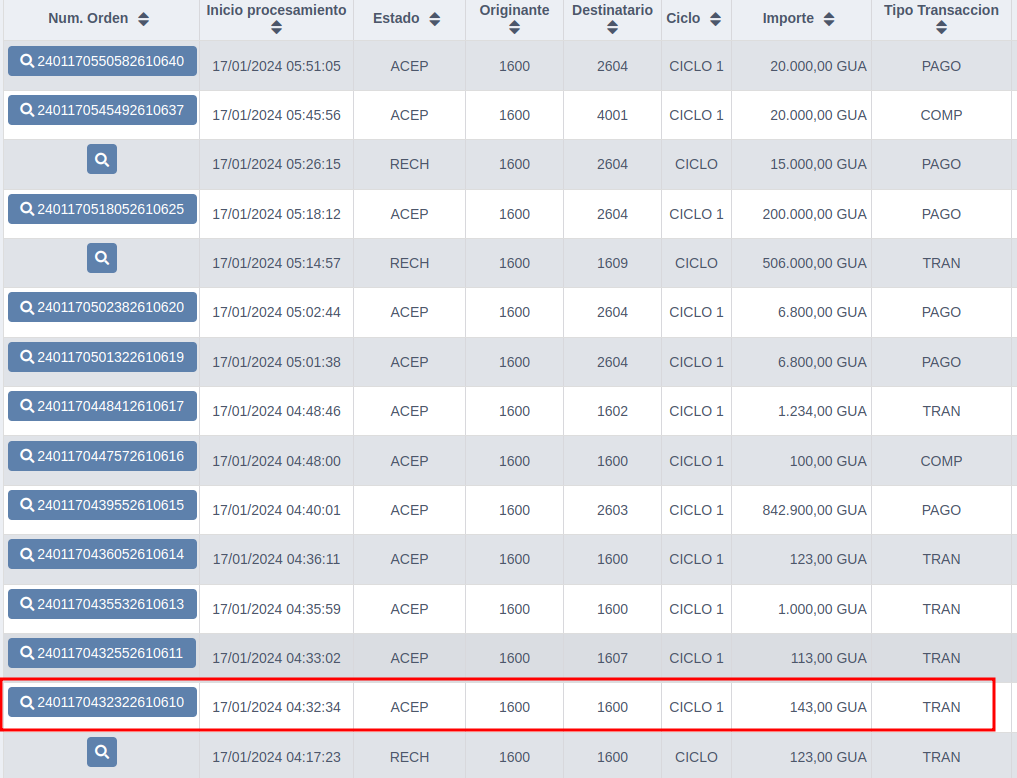1017x778 pixels.
Task: Open order 2401170502382610620
Action: (102, 307)
